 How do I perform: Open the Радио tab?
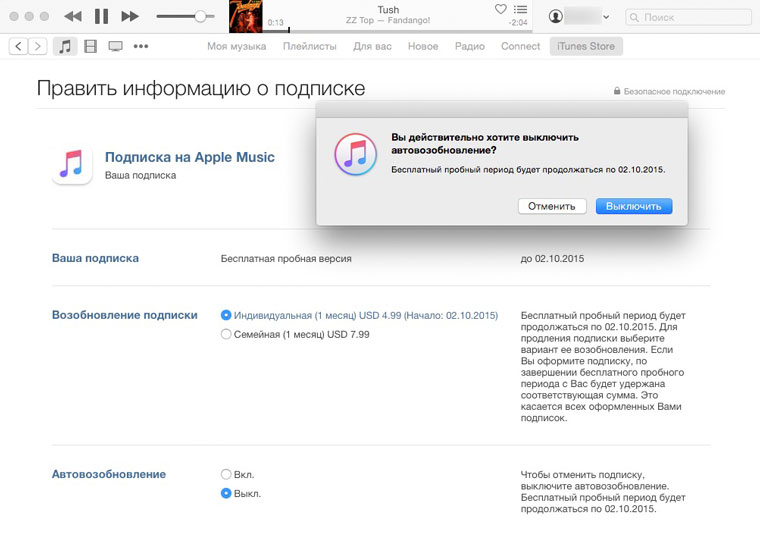[470, 47]
